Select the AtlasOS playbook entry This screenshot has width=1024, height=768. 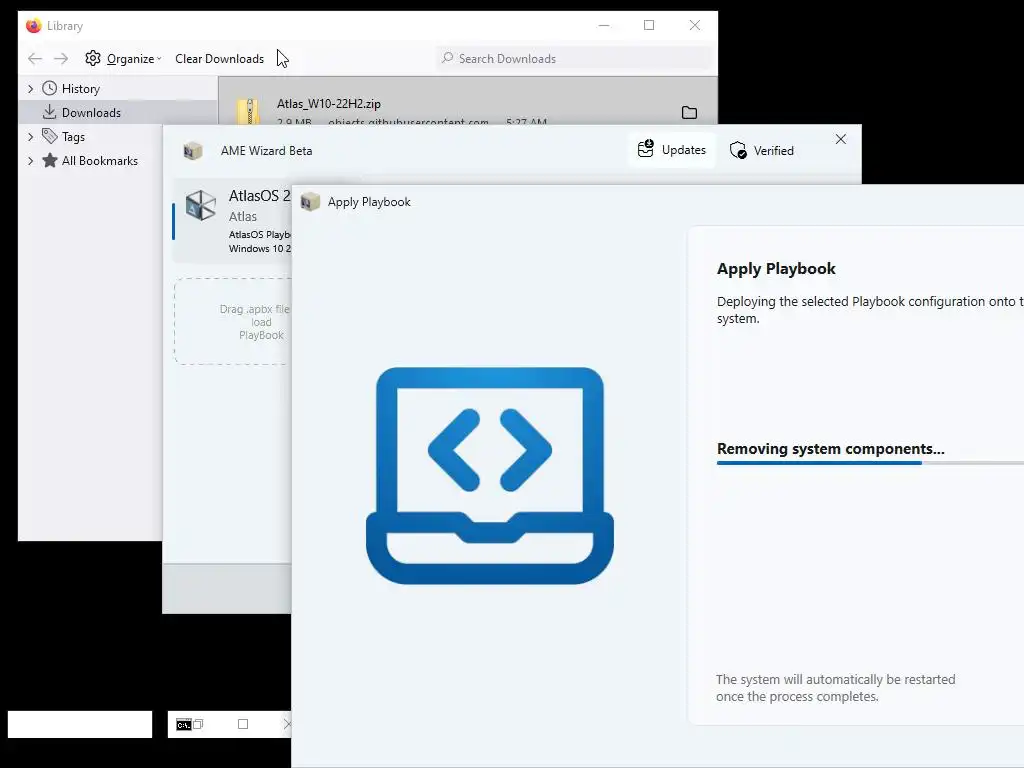[232, 220]
